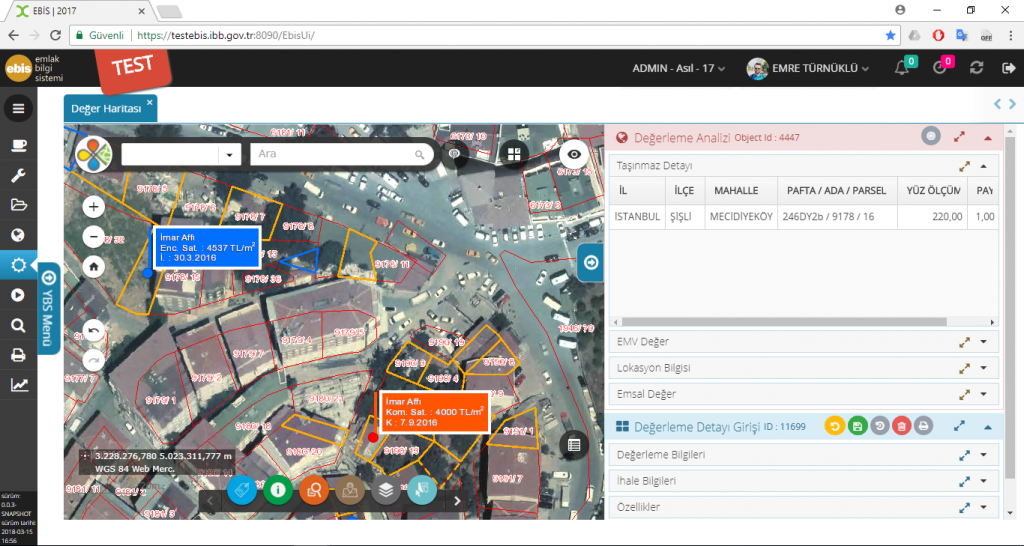1024x546 pixels.
Task: Select the green info map tool
Action: tap(278, 490)
